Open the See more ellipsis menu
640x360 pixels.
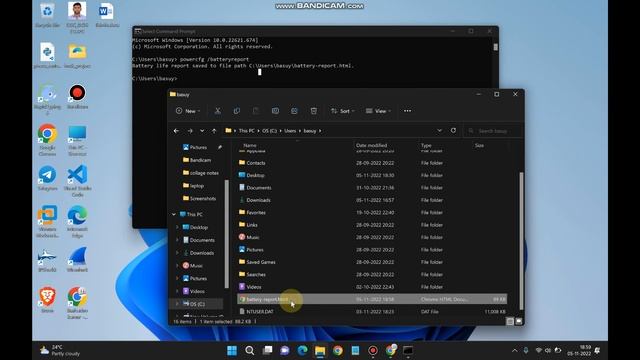pos(407,111)
